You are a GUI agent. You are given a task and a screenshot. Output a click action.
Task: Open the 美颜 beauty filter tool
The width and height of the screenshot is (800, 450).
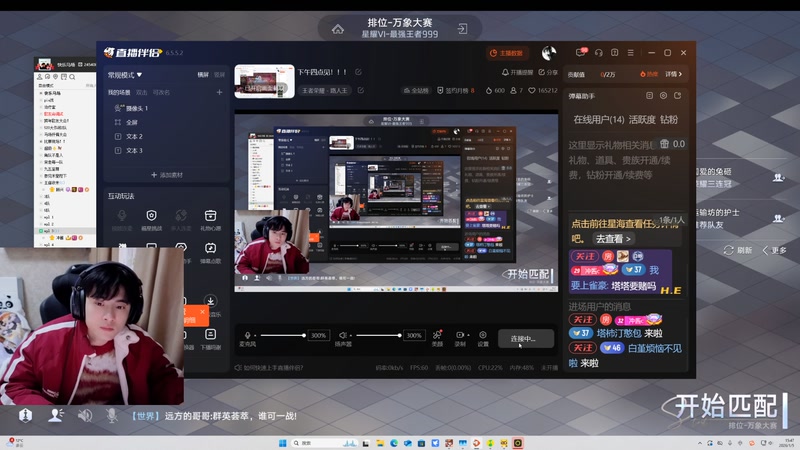pyautogui.click(x=437, y=338)
